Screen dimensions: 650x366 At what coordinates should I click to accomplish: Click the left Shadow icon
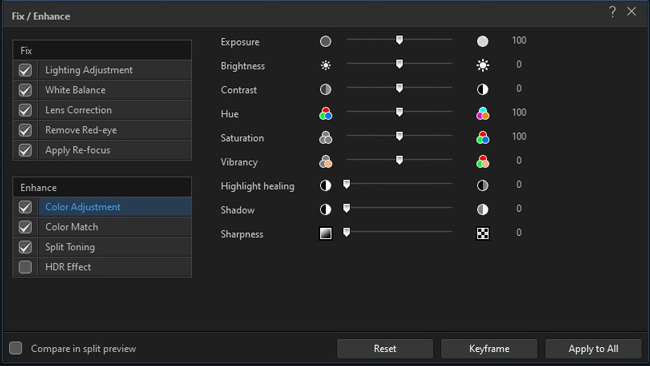(325, 209)
